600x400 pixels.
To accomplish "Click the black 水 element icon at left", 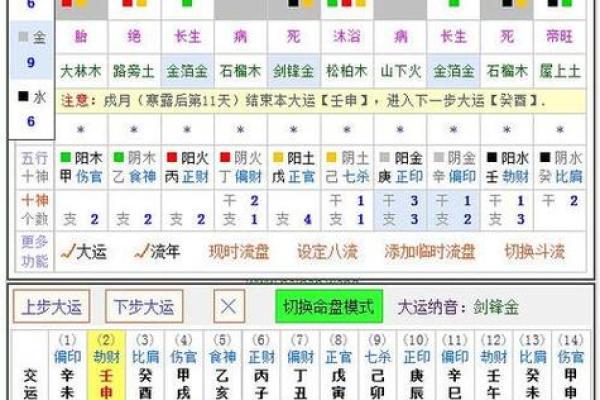I will (x=24, y=98).
